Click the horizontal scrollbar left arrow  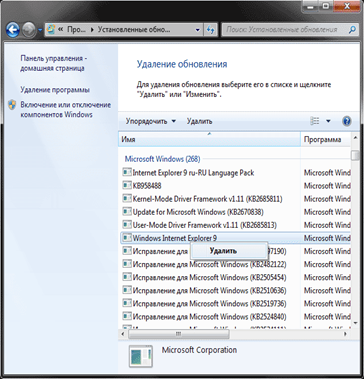123,334
